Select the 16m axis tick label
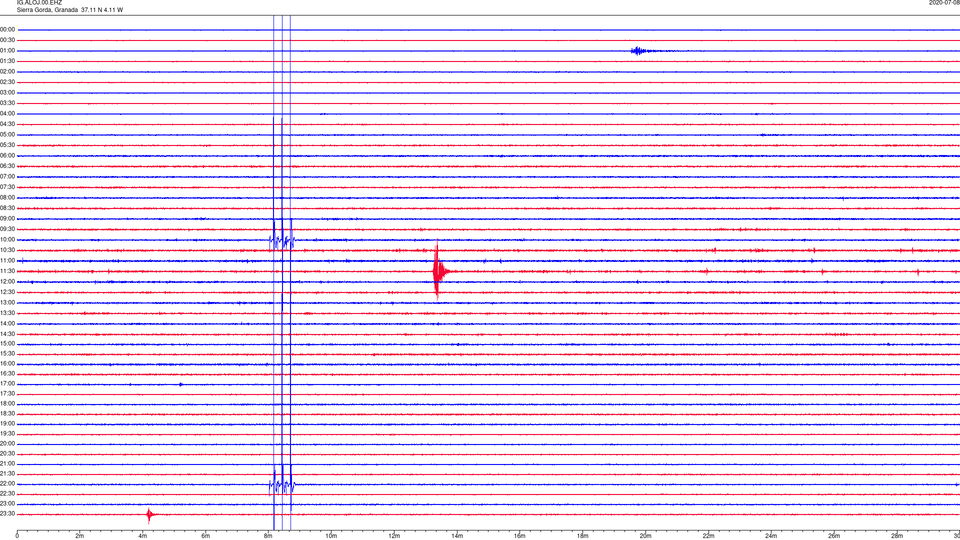Screen dimensions: 960x540 (520, 536)
